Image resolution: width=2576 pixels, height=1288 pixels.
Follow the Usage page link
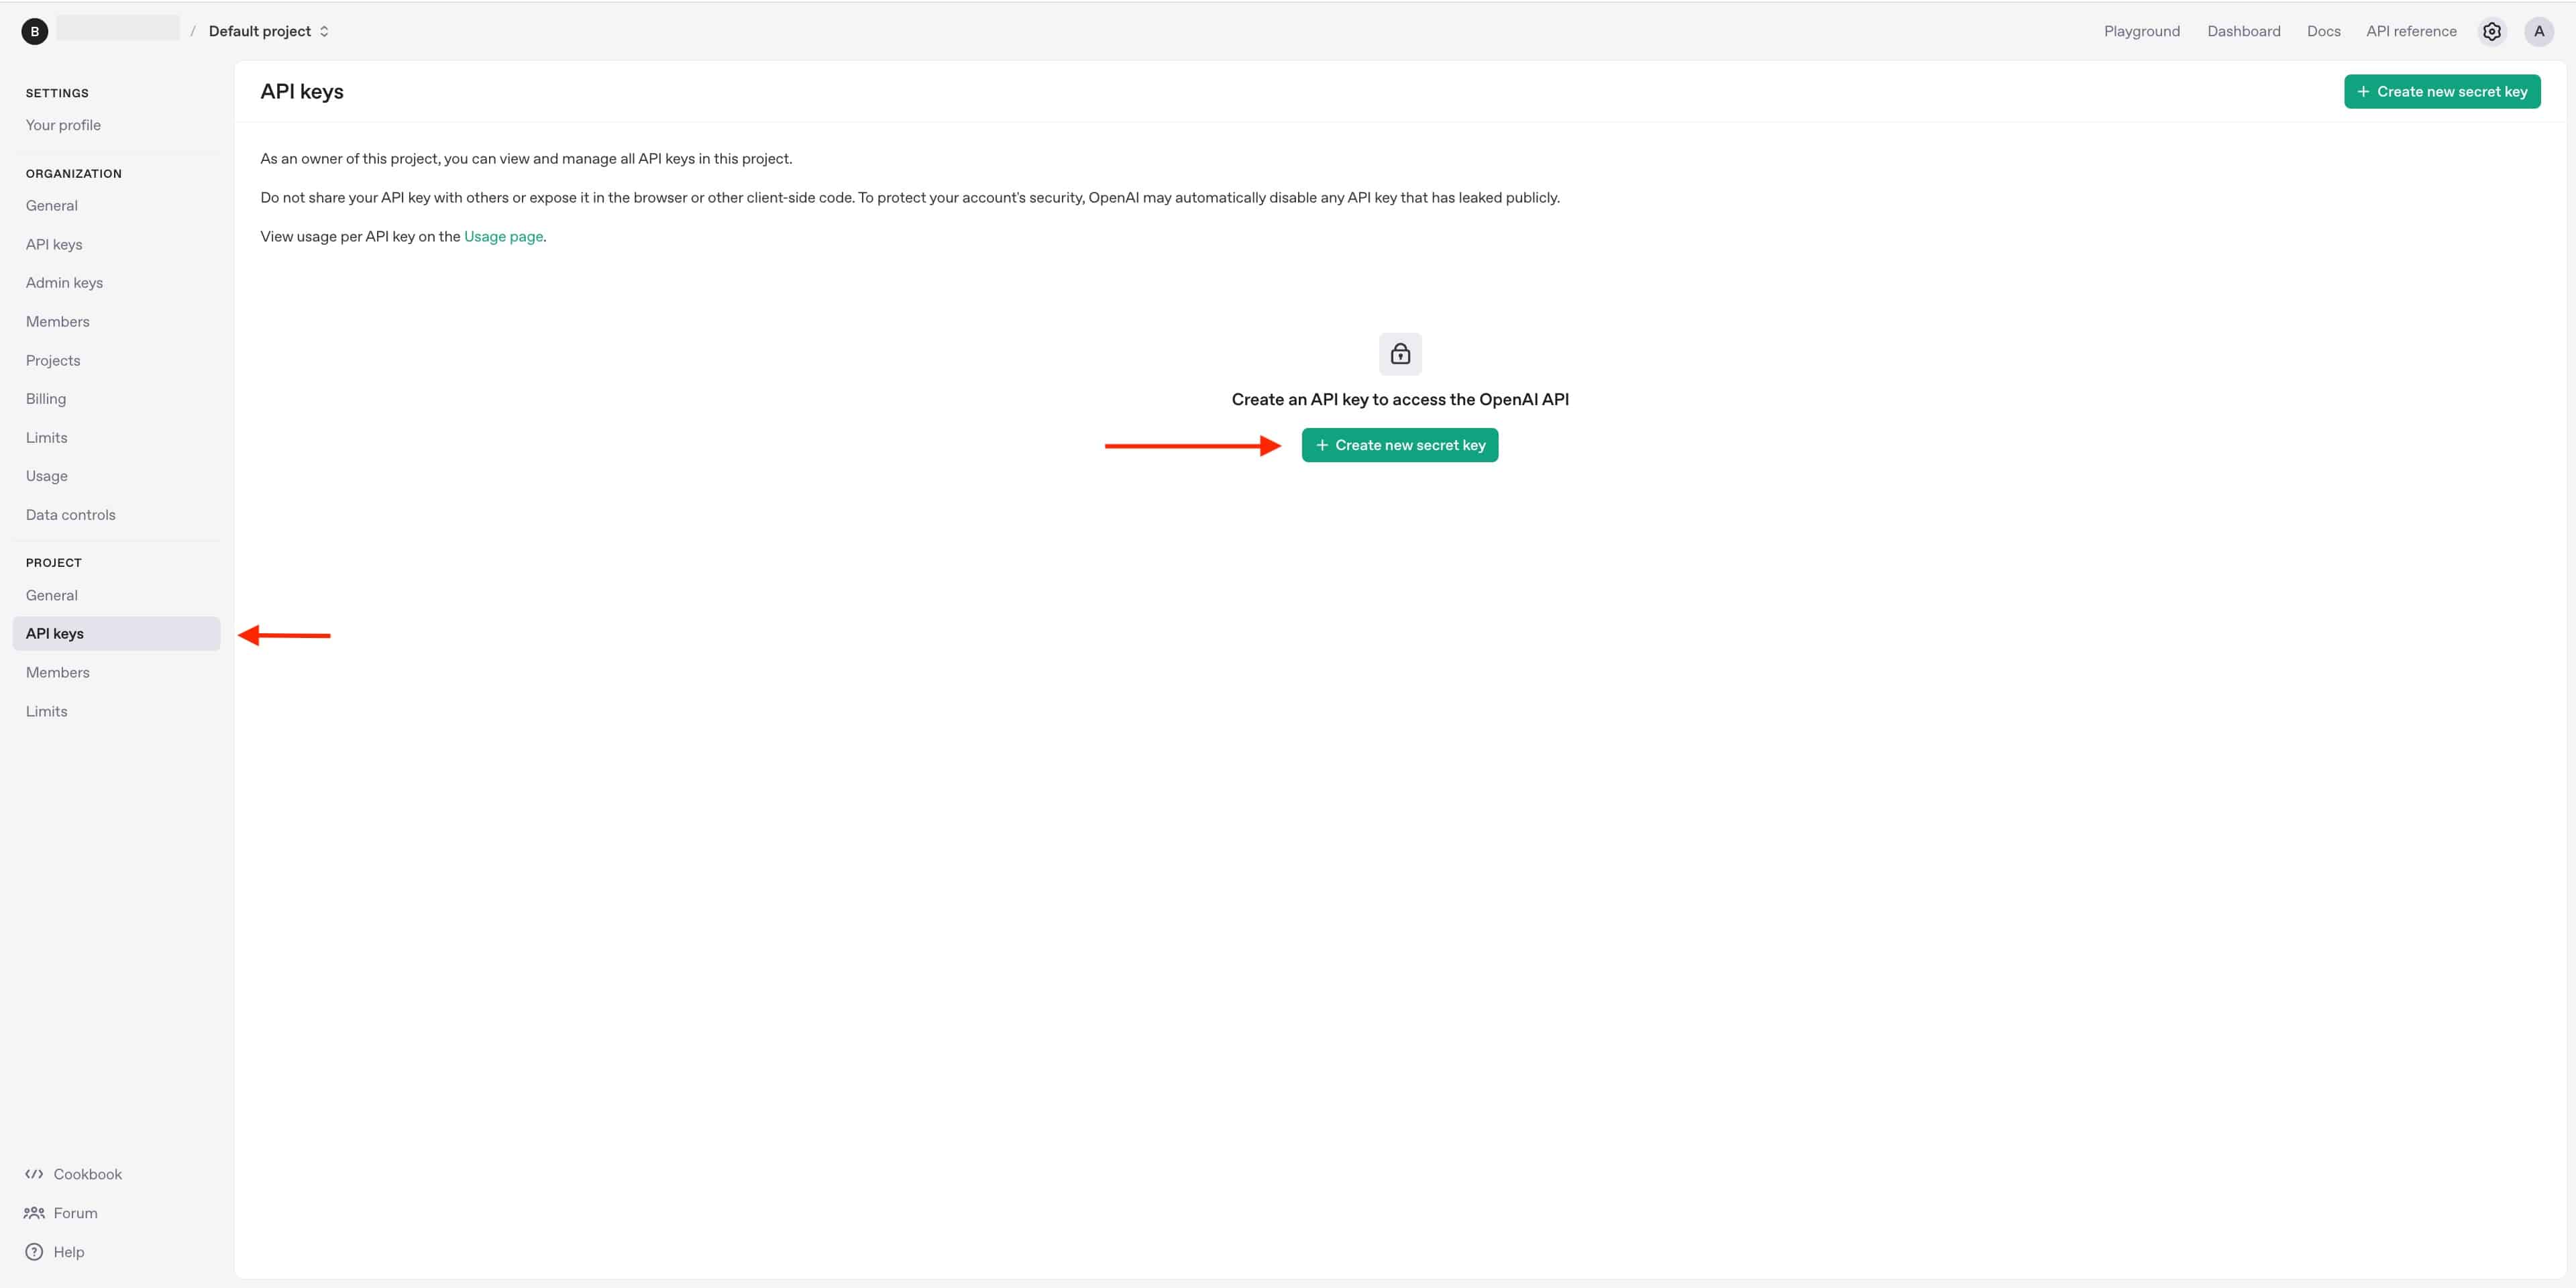tap(503, 237)
